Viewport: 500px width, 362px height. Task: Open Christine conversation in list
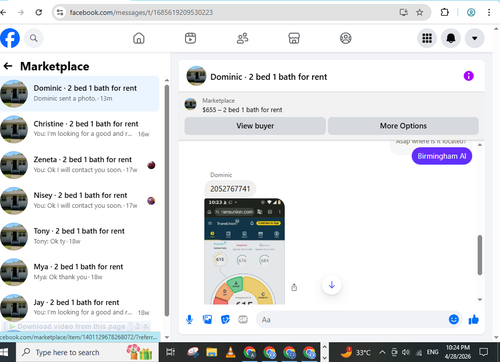pos(79,129)
